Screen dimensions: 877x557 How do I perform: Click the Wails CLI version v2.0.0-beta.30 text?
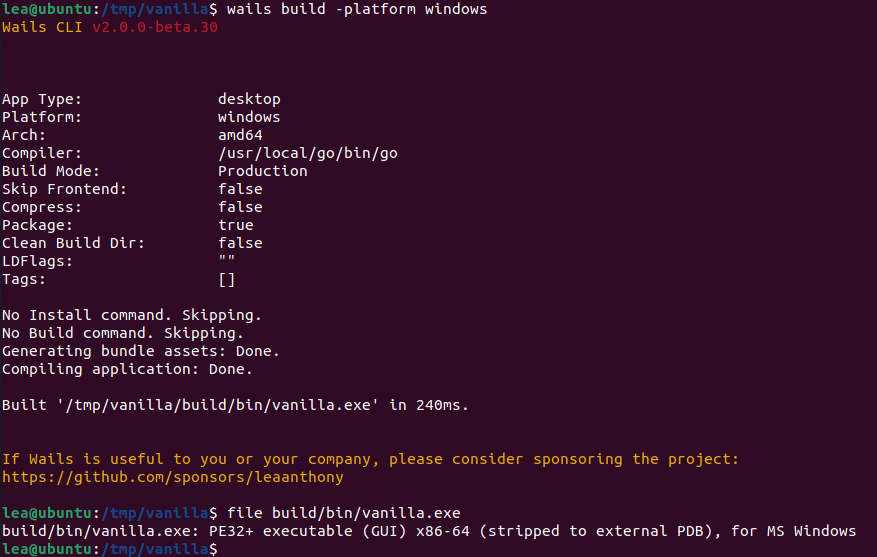(x=155, y=27)
